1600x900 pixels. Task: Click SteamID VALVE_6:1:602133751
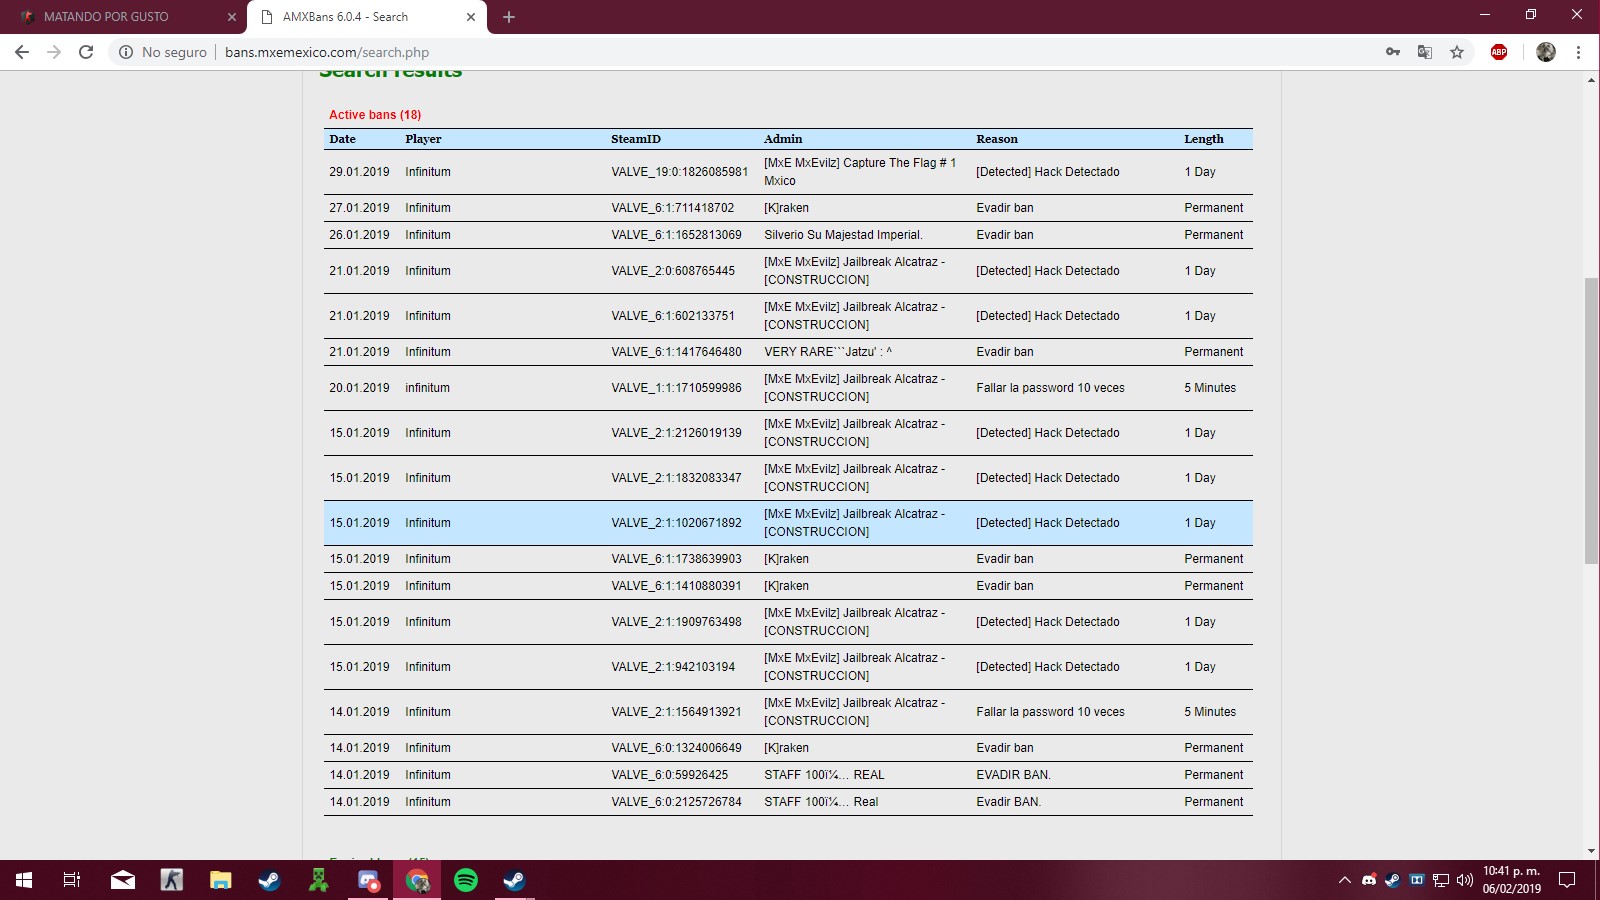(x=673, y=316)
